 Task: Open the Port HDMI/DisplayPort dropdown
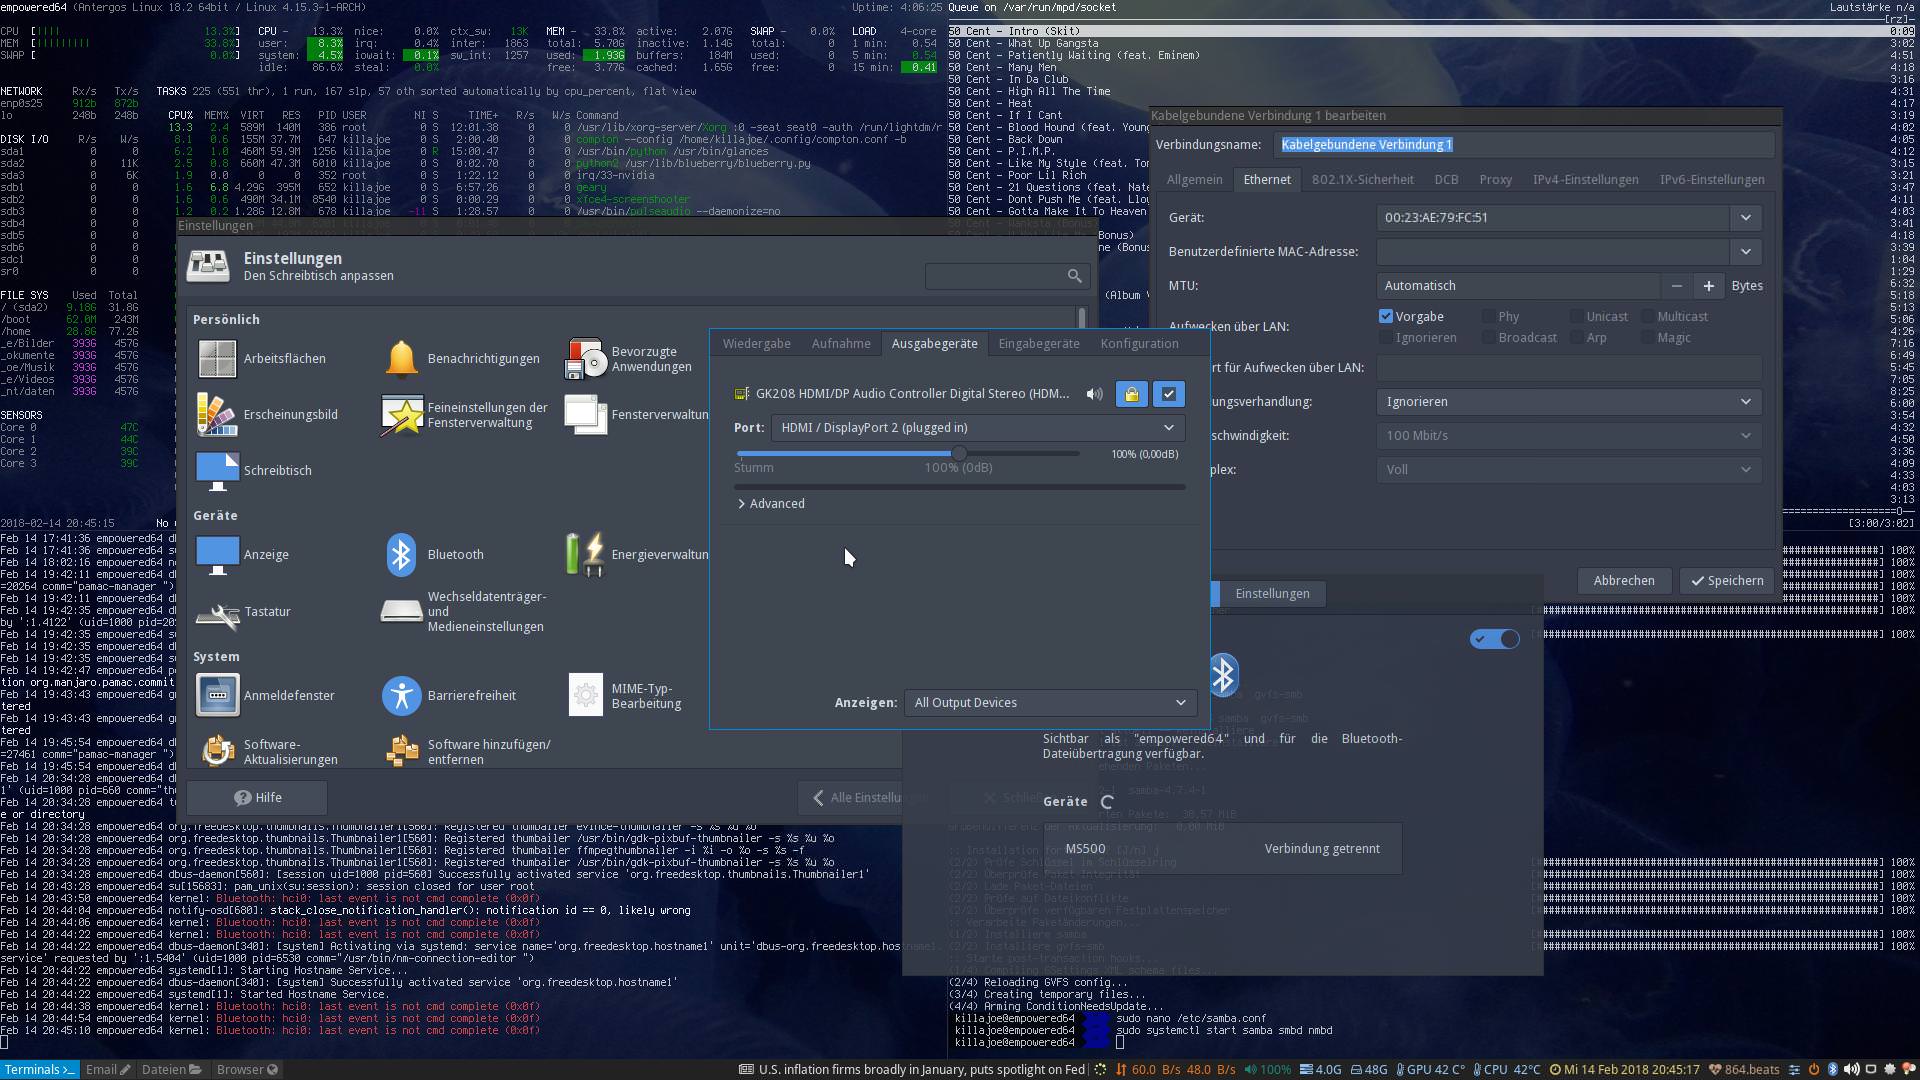[977, 428]
